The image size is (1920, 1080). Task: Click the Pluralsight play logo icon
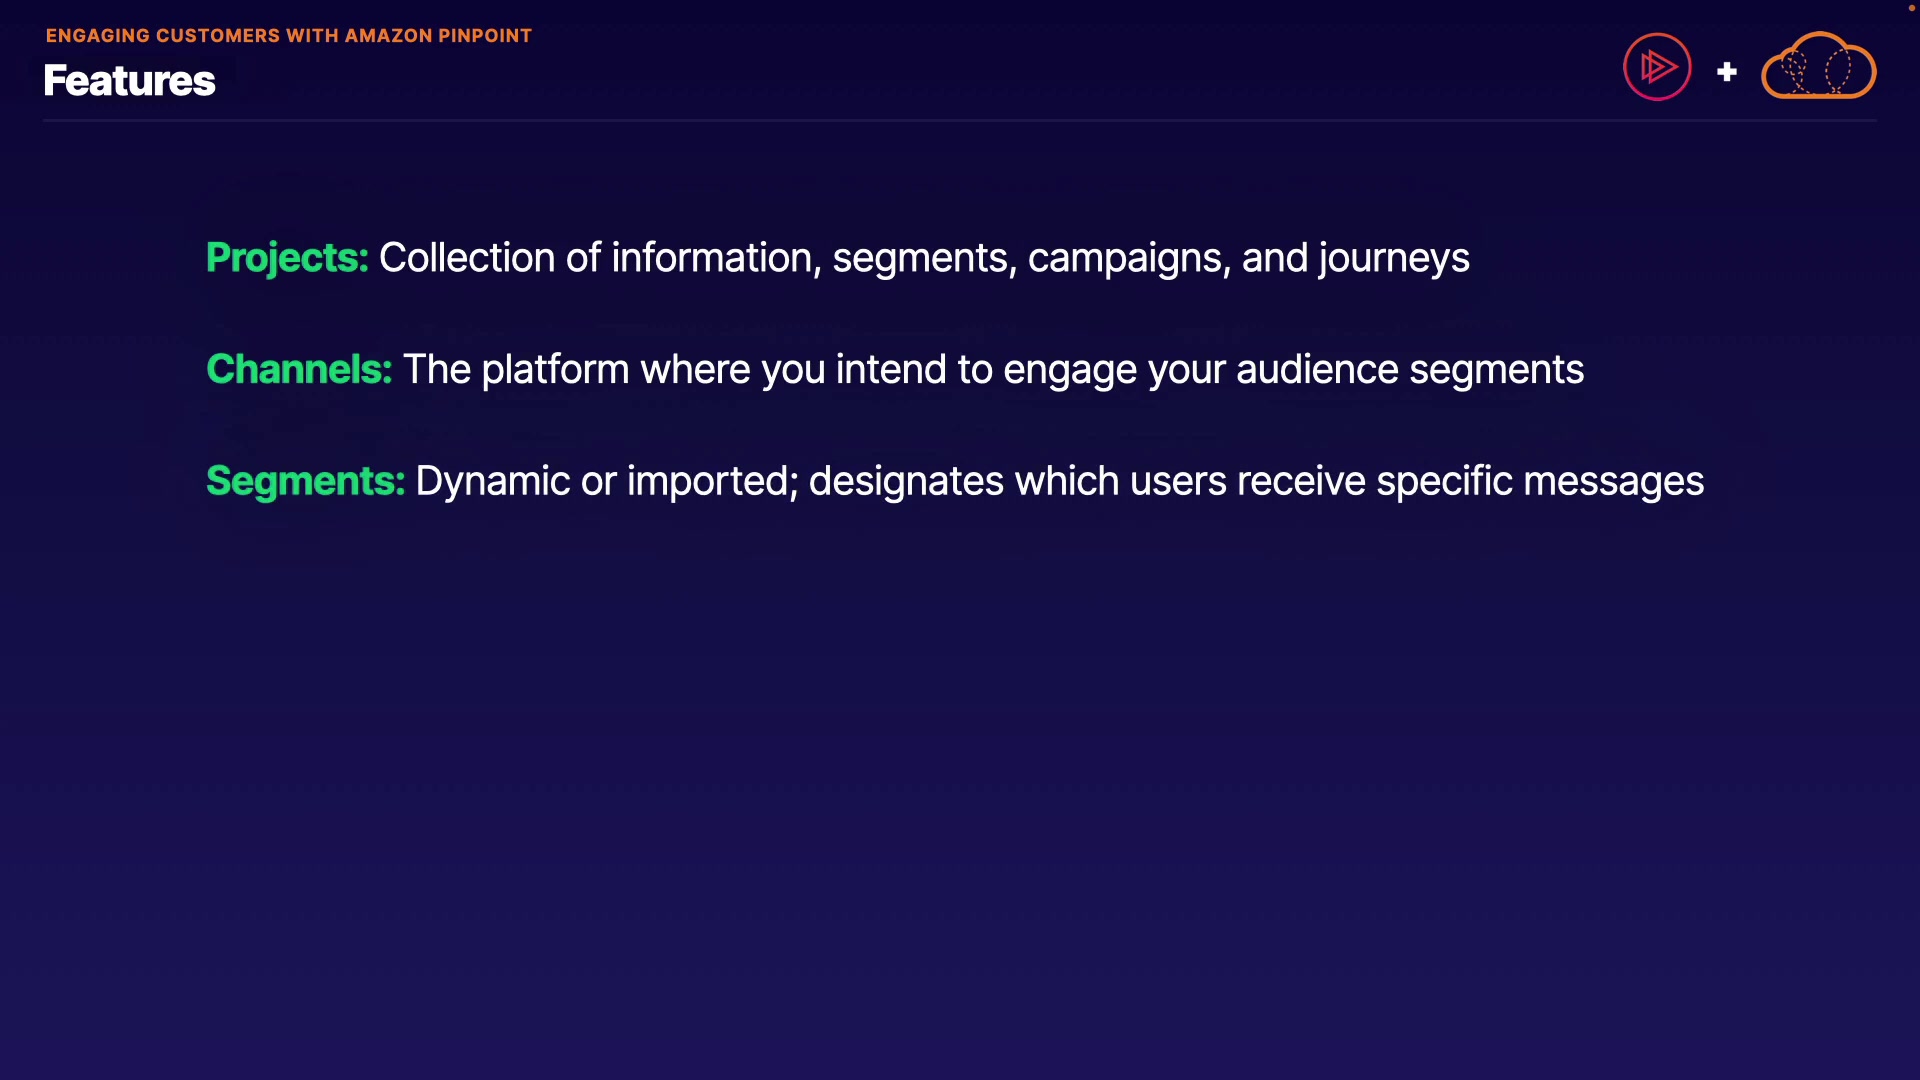[1657, 67]
